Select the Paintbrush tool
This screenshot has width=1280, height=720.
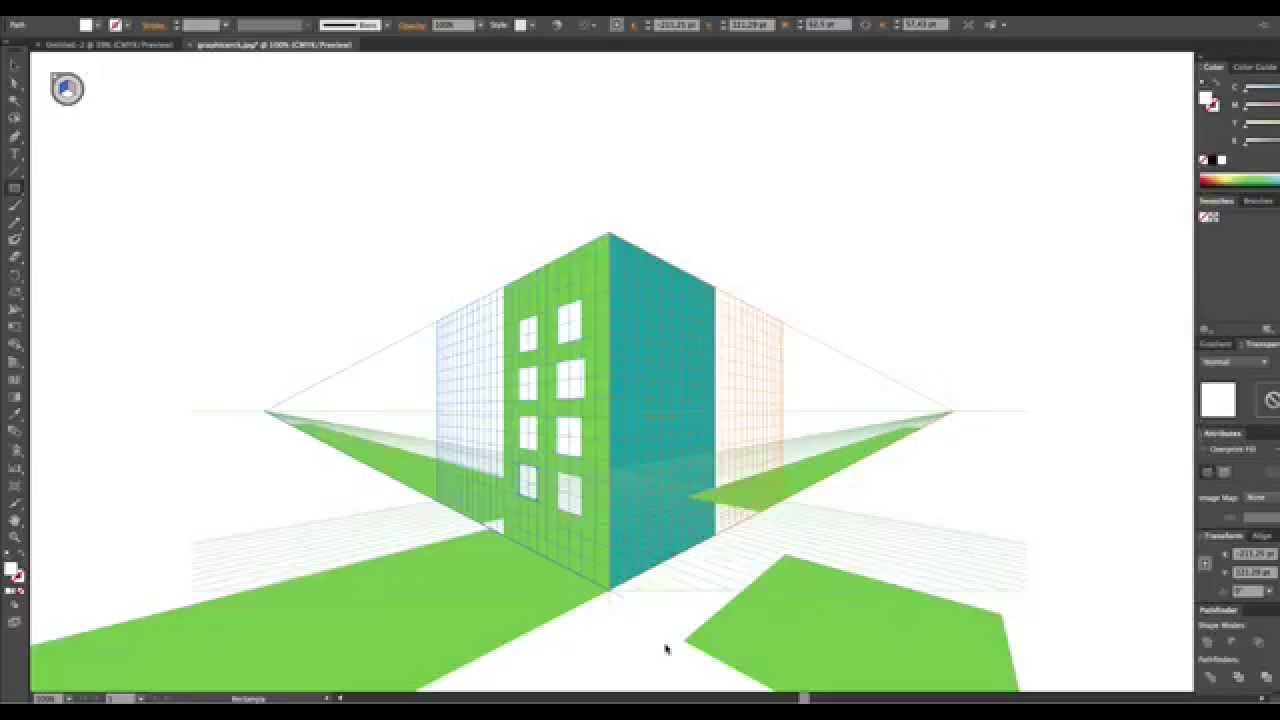click(14, 206)
